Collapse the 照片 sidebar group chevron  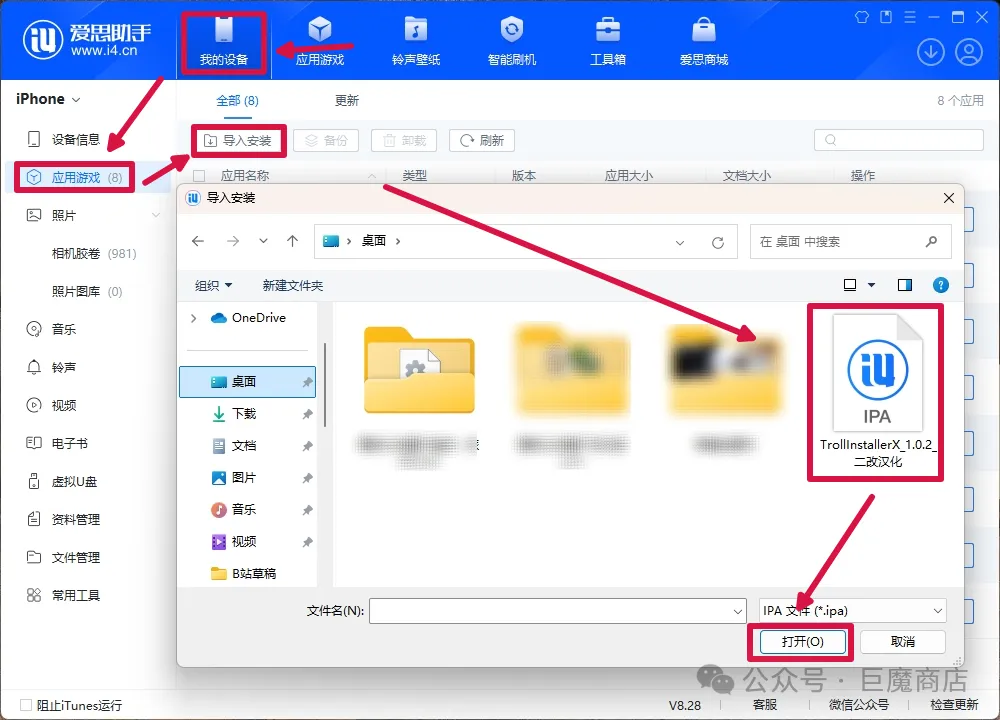click(x=156, y=216)
